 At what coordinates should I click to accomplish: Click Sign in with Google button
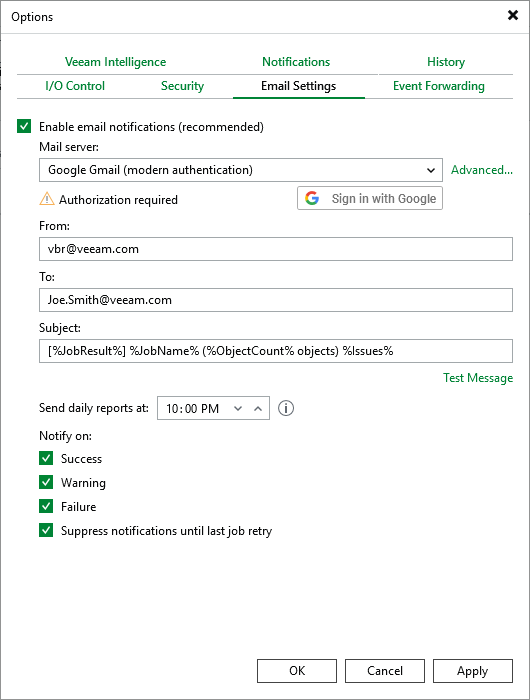point(370,198)
